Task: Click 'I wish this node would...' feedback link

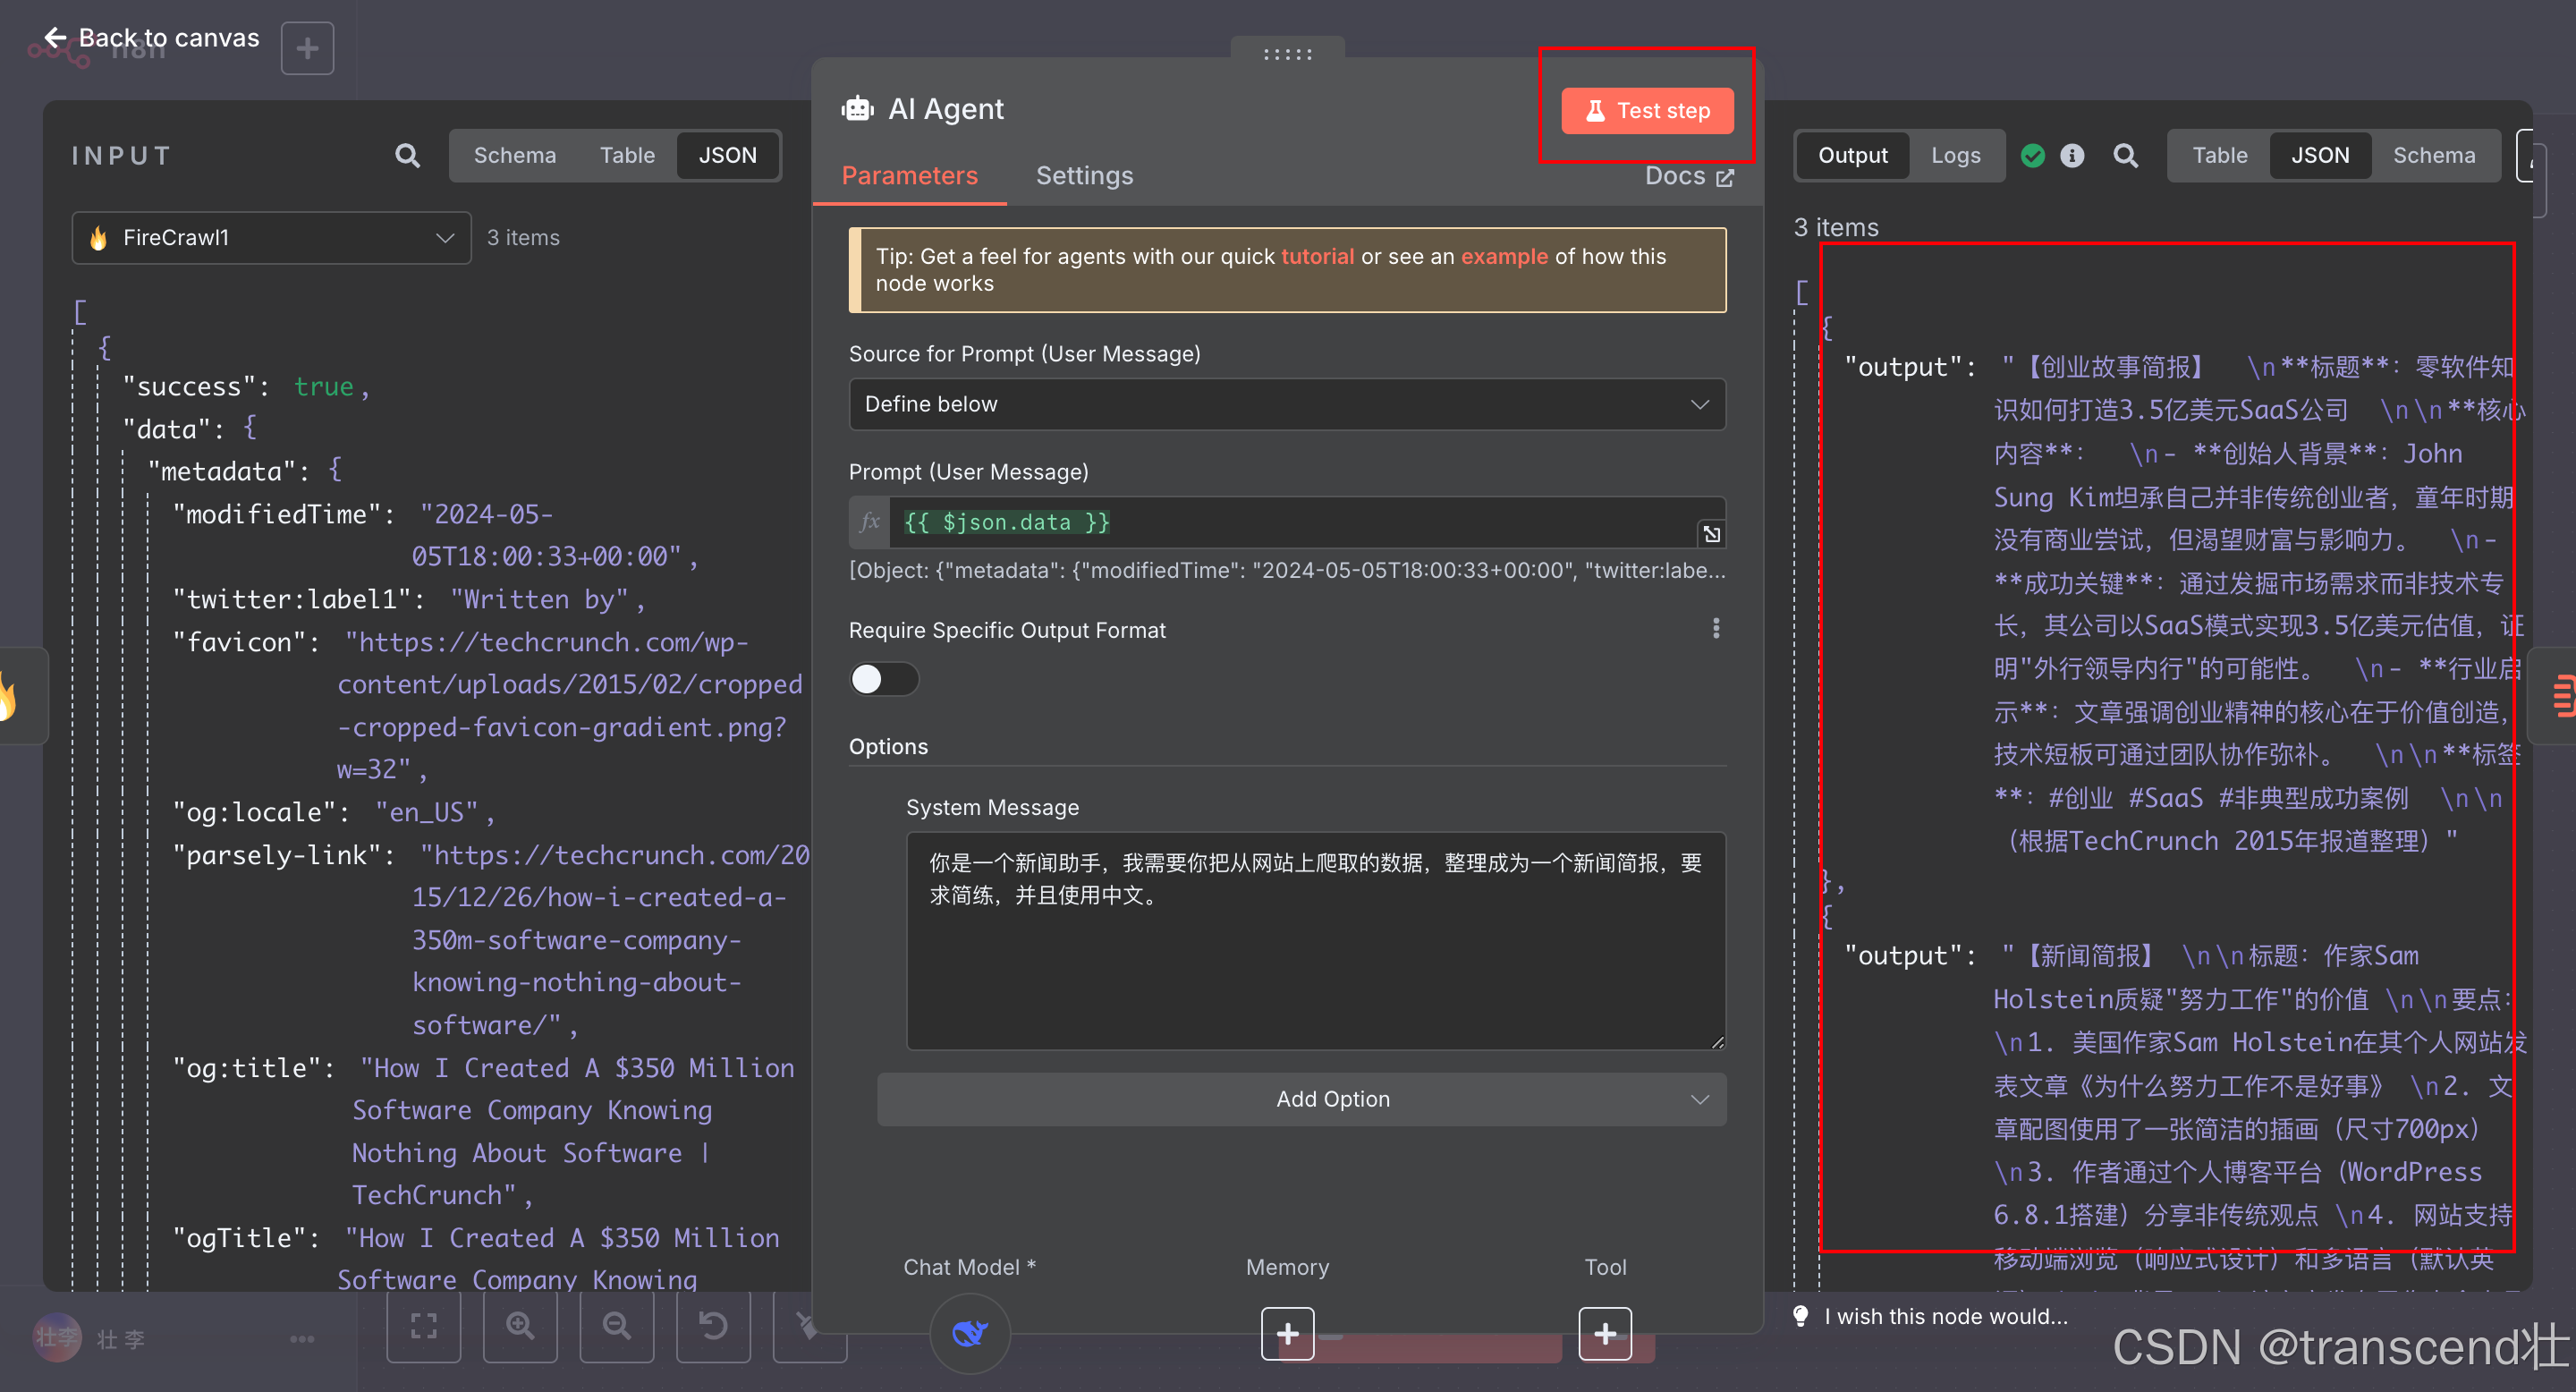Action: point(1945,1316)
